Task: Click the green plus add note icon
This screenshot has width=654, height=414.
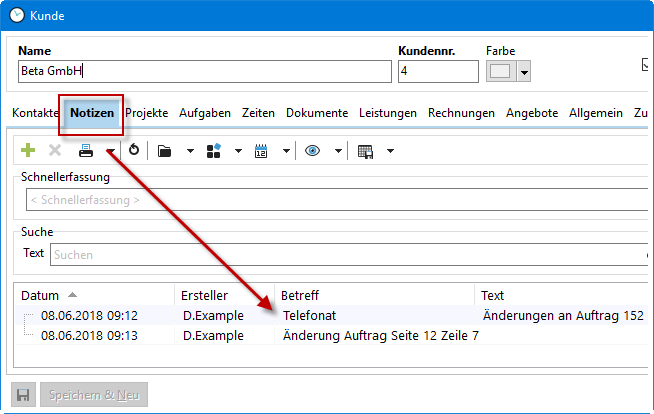Action: (28, 151)
